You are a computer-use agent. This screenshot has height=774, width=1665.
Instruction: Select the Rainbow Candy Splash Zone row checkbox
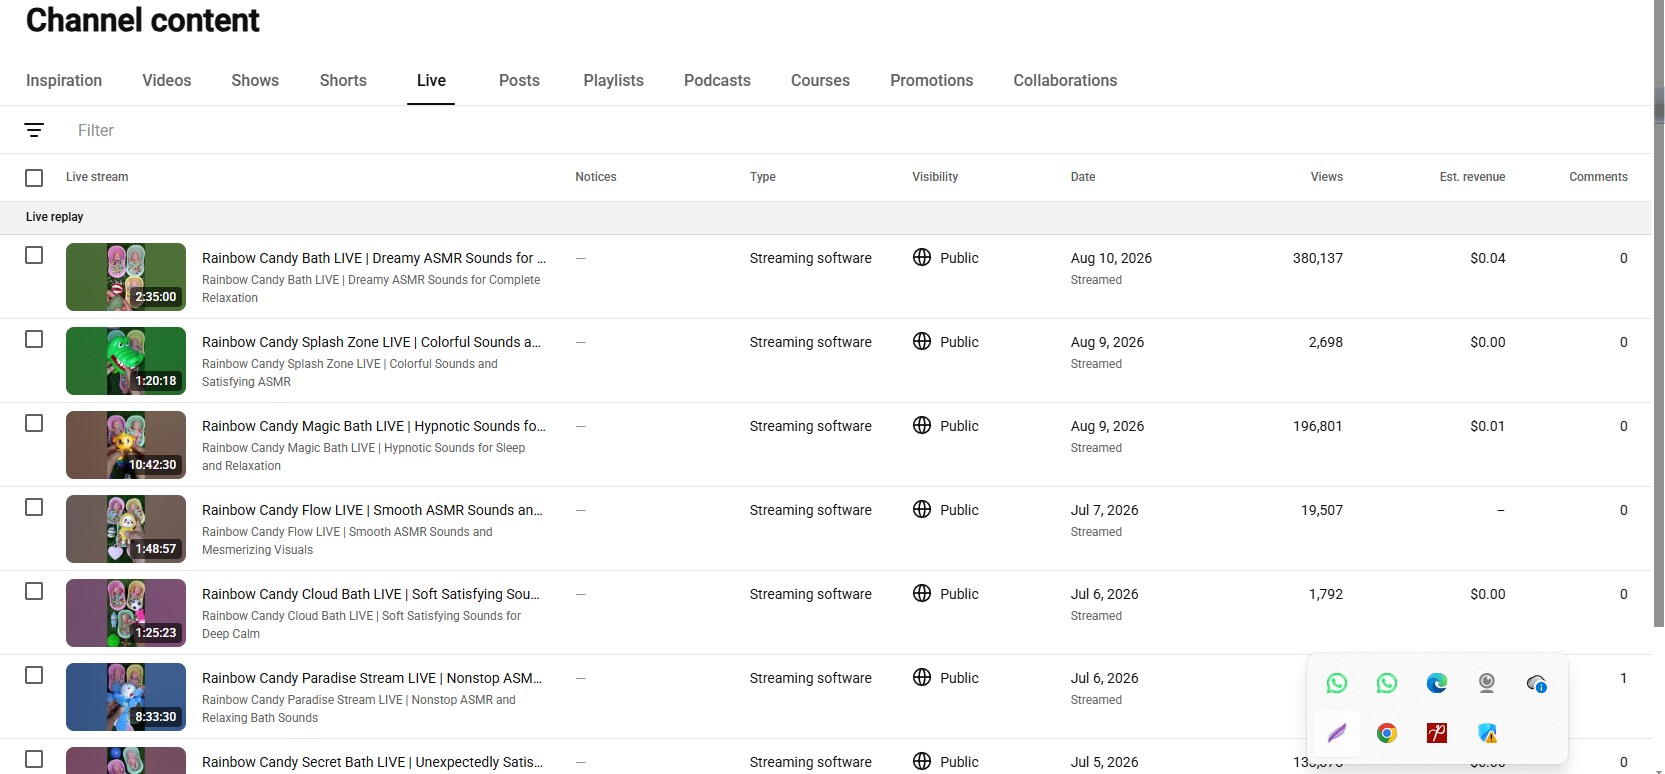click(34, 339)
